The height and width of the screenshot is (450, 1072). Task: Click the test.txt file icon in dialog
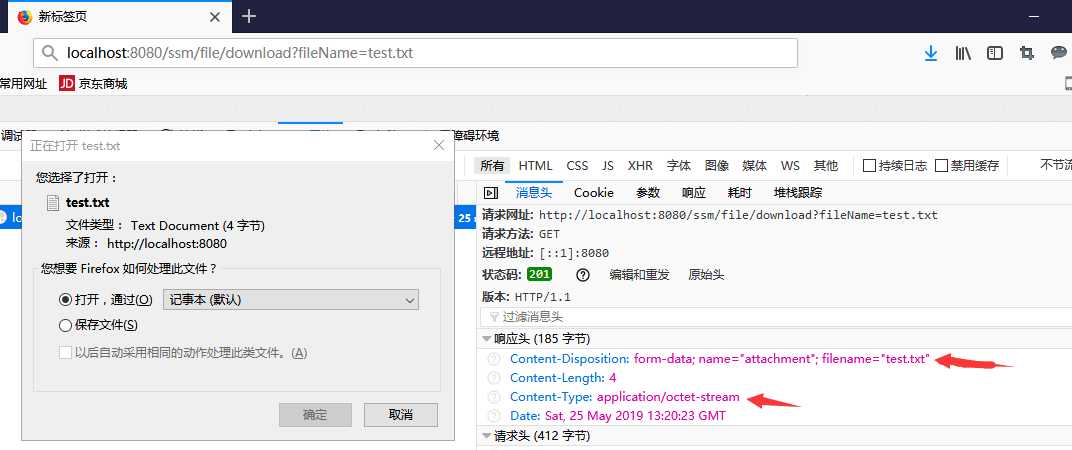click(53, 202)
